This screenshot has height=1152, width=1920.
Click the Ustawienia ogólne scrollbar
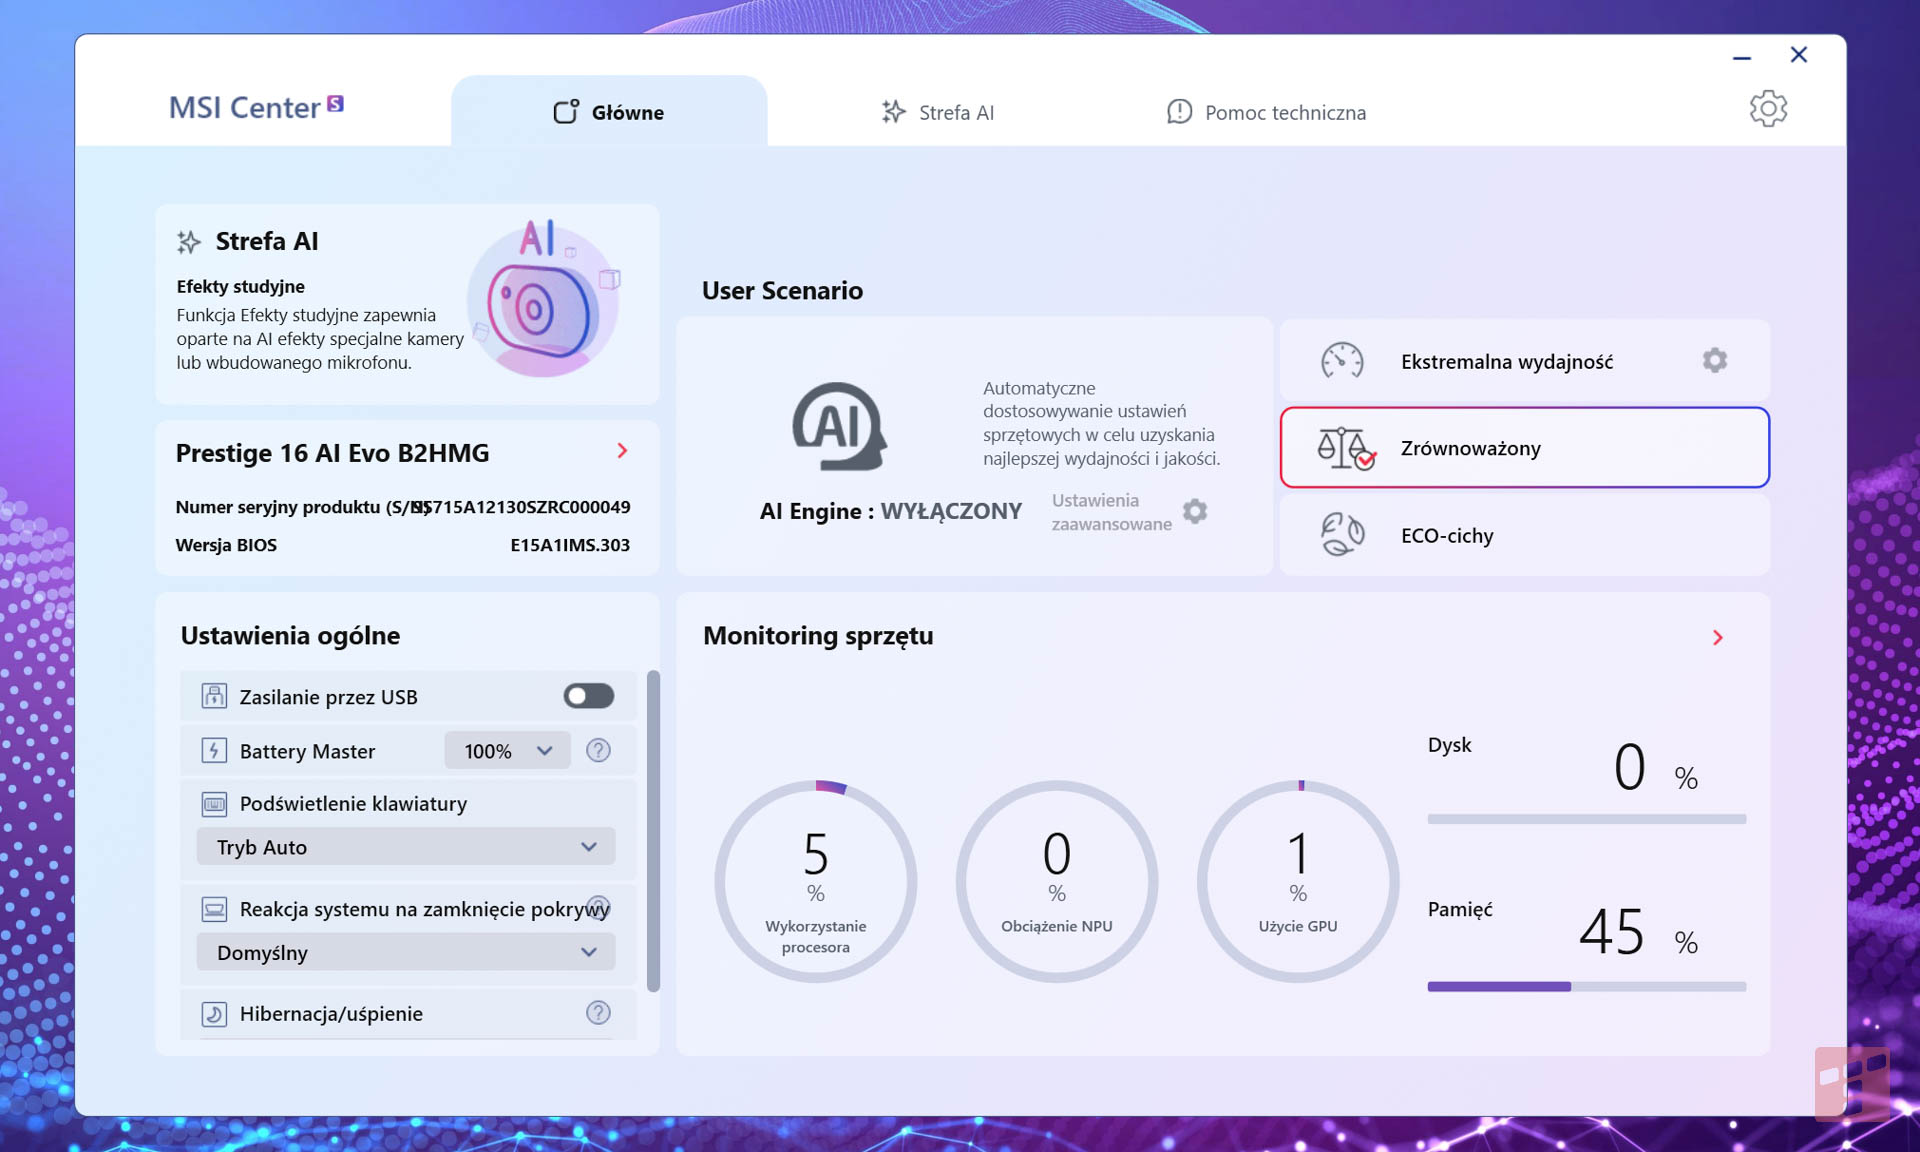coord(653,831)
